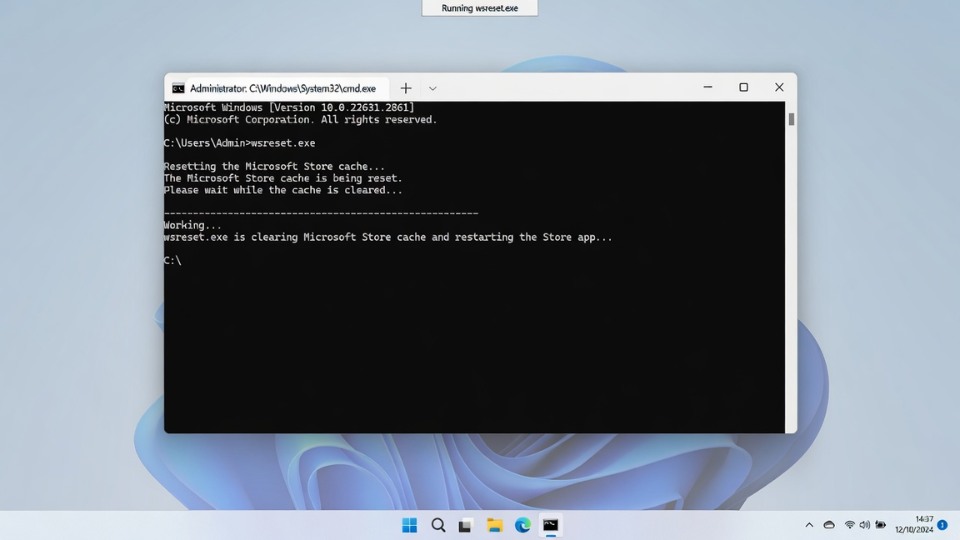Viewport: 960px width, 540px height.
Task: Open Task View from the taskbar
Action: pos(466,525)
